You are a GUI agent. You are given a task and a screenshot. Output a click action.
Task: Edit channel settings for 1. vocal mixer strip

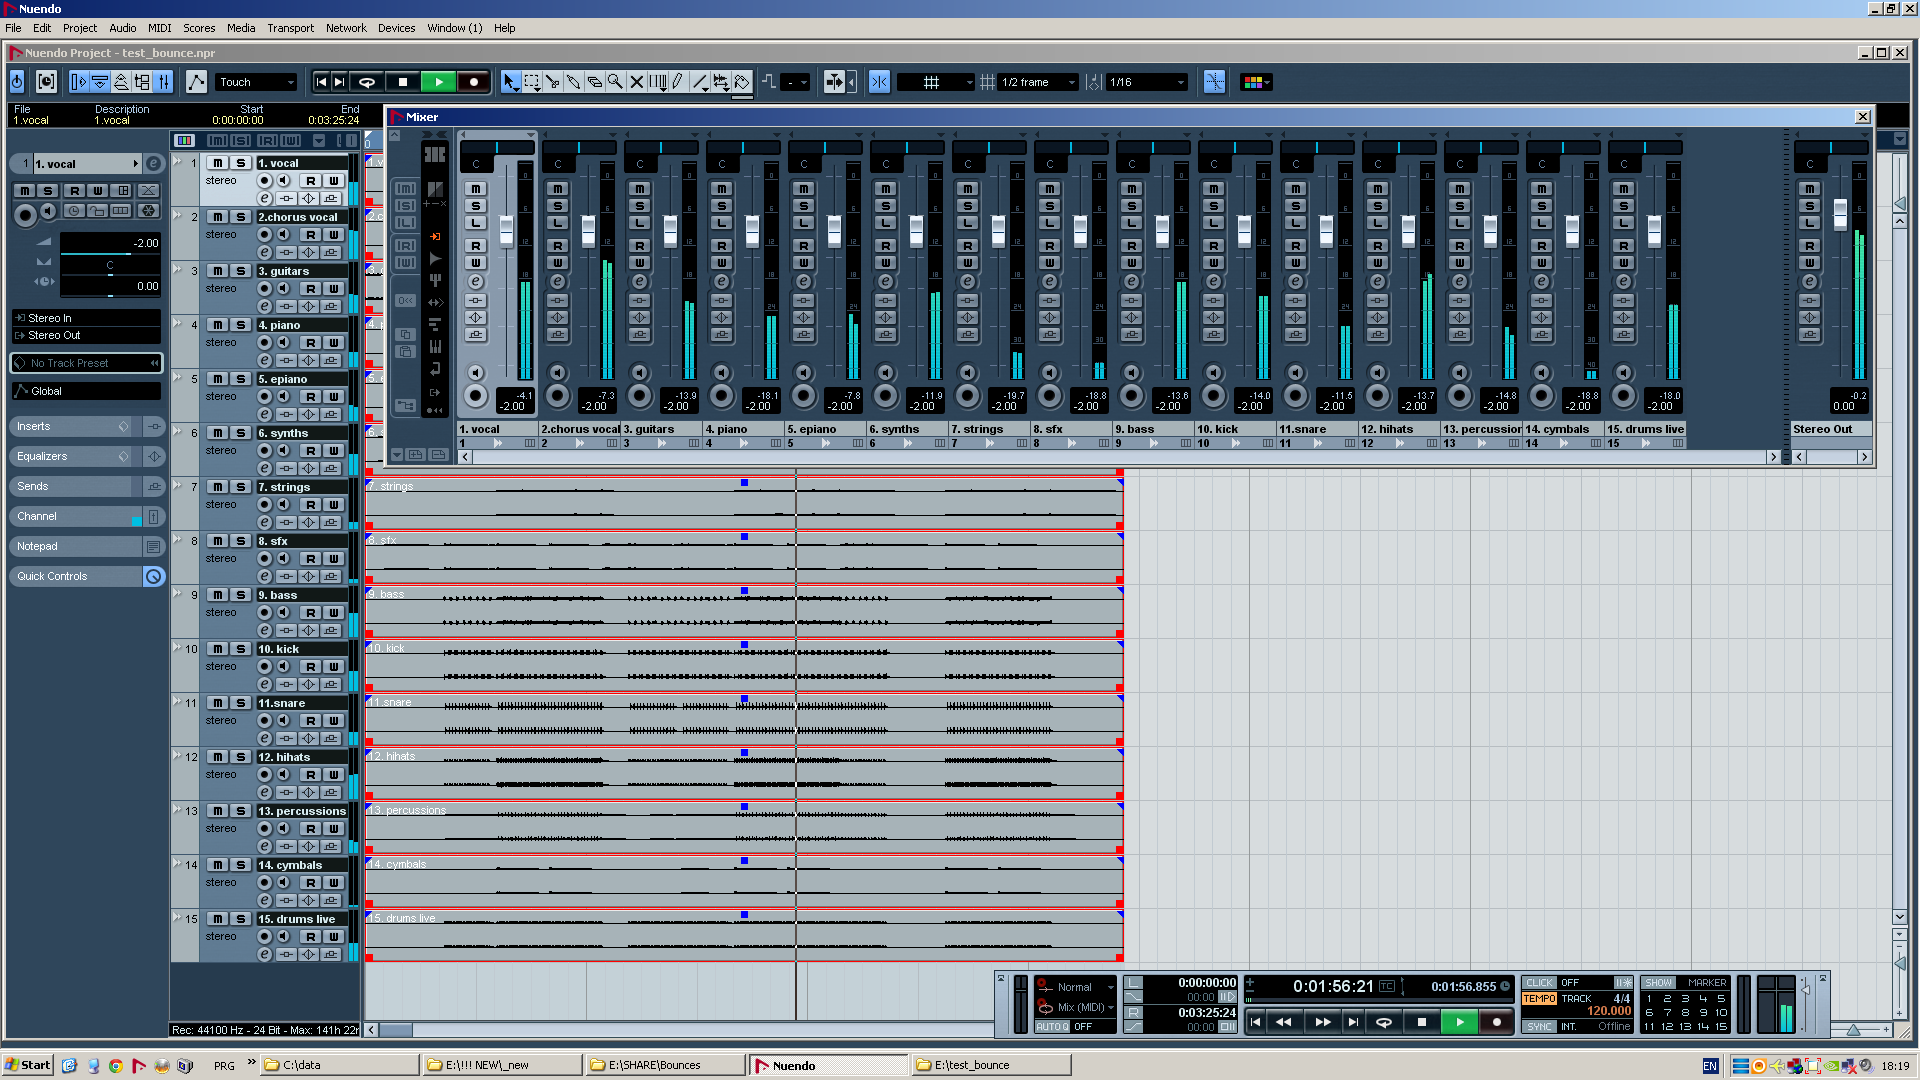[476, 282]
